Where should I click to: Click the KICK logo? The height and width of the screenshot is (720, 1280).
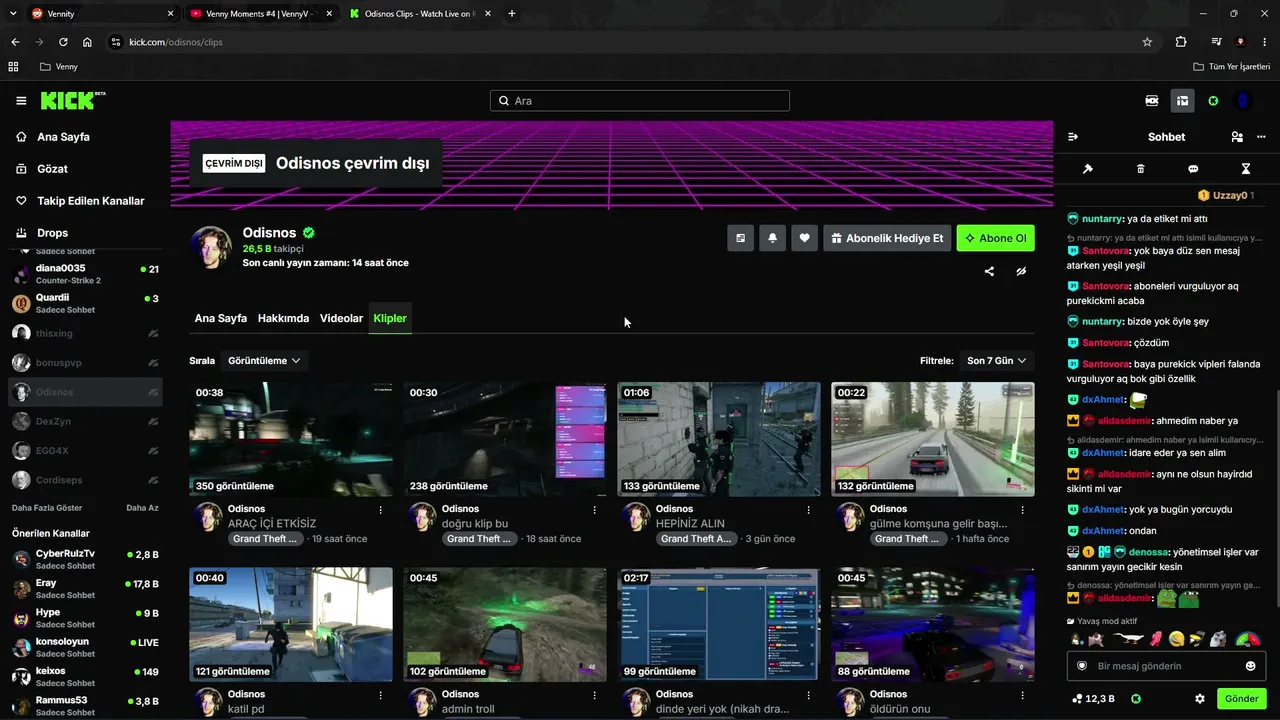pyautogui.click(x=73, y=100)
